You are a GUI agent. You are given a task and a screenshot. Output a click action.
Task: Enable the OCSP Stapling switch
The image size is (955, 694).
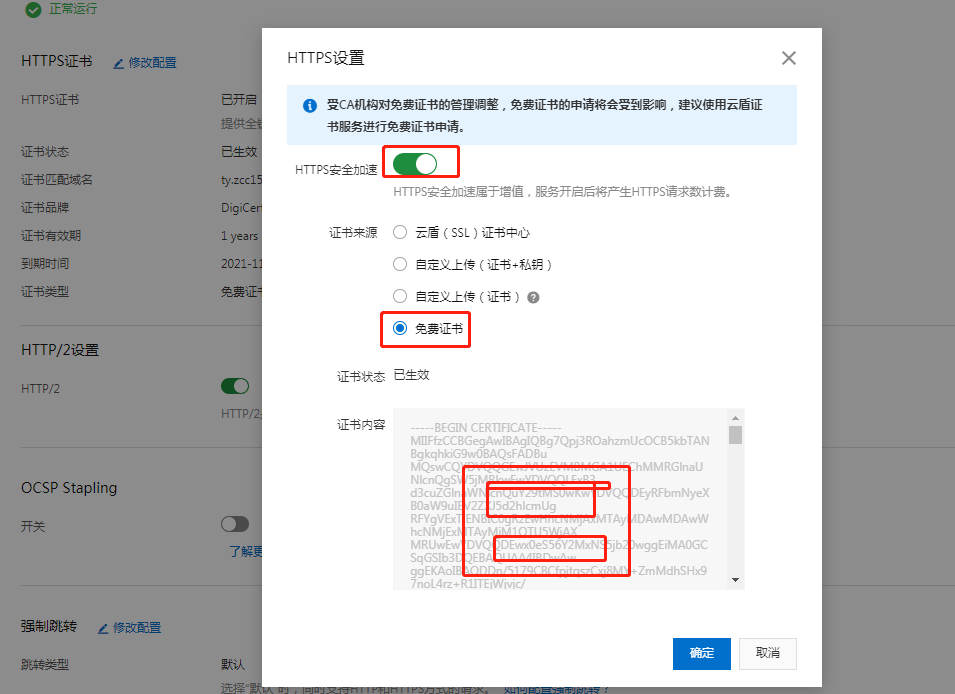pos(235,524)
